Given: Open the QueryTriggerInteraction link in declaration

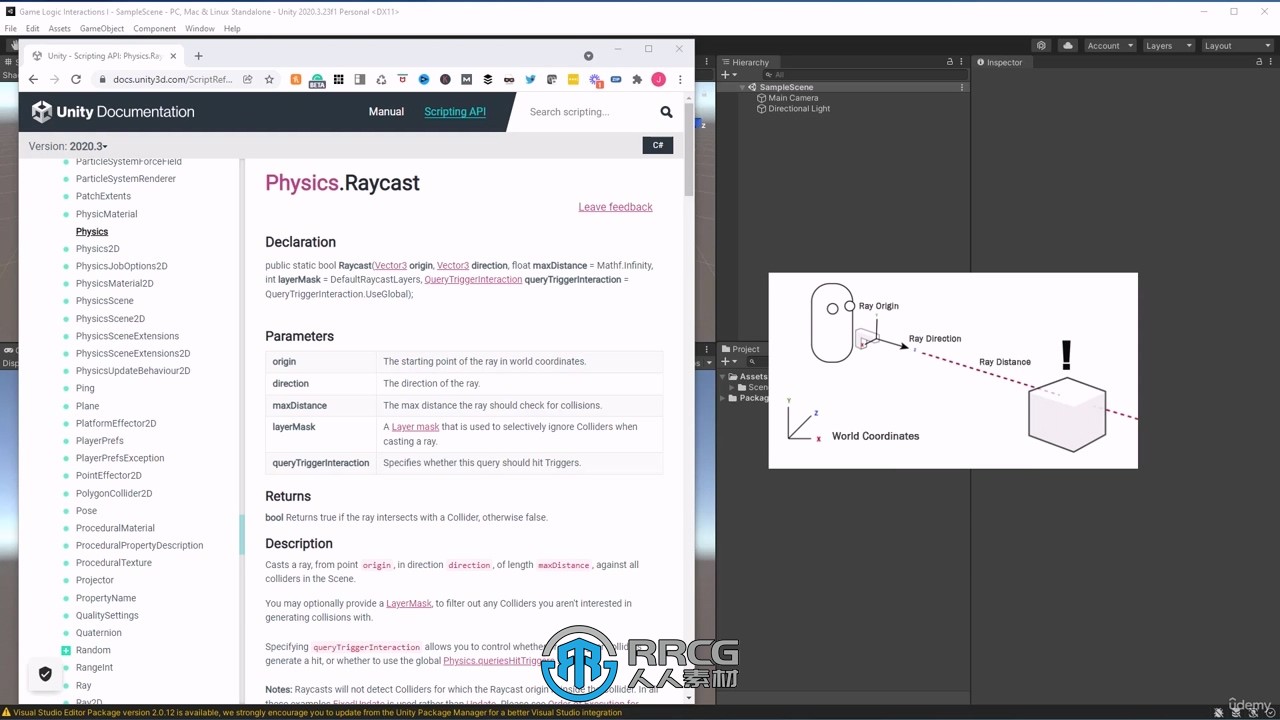Looking at the screenshot, I should (x=473, y=280).
